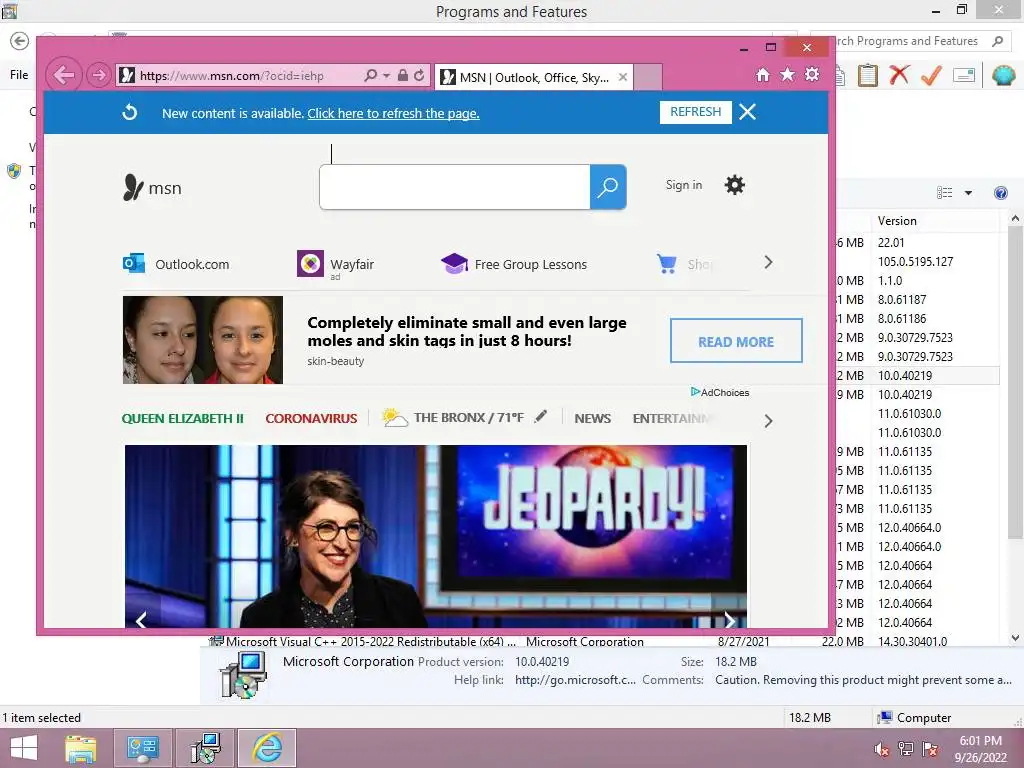Click the orange checkmark icon in Programs and Features
The height and width of the screenshot is (768, 1024).
pyautogui.click(x=931, y=76)
